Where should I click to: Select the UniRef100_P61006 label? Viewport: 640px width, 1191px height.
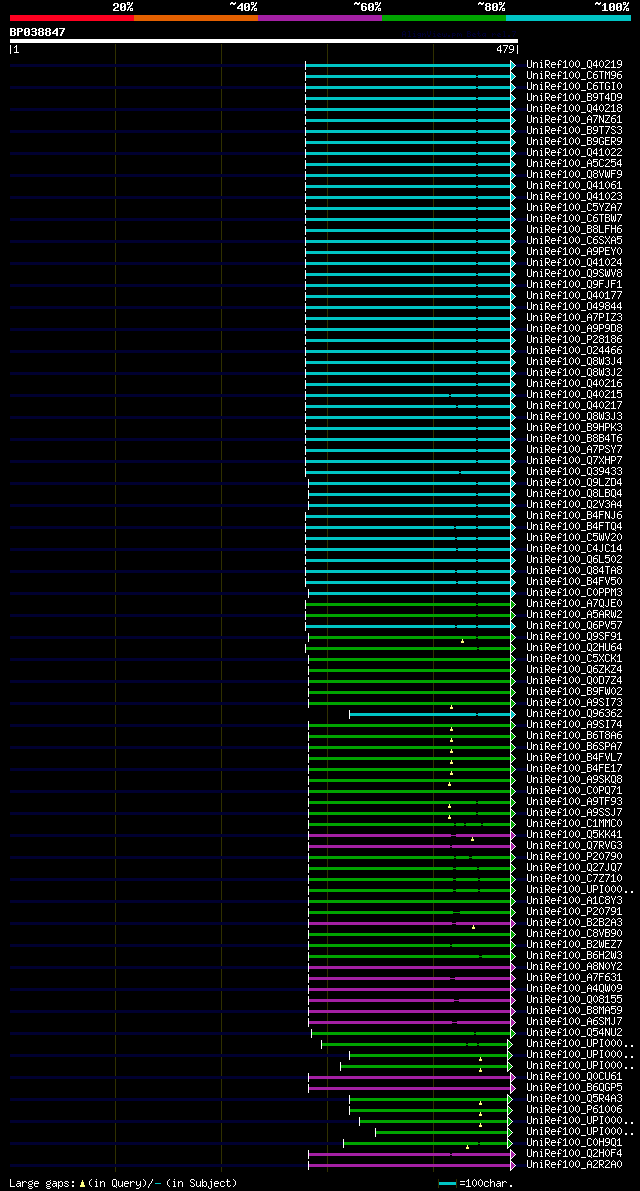pos(574,1110)
